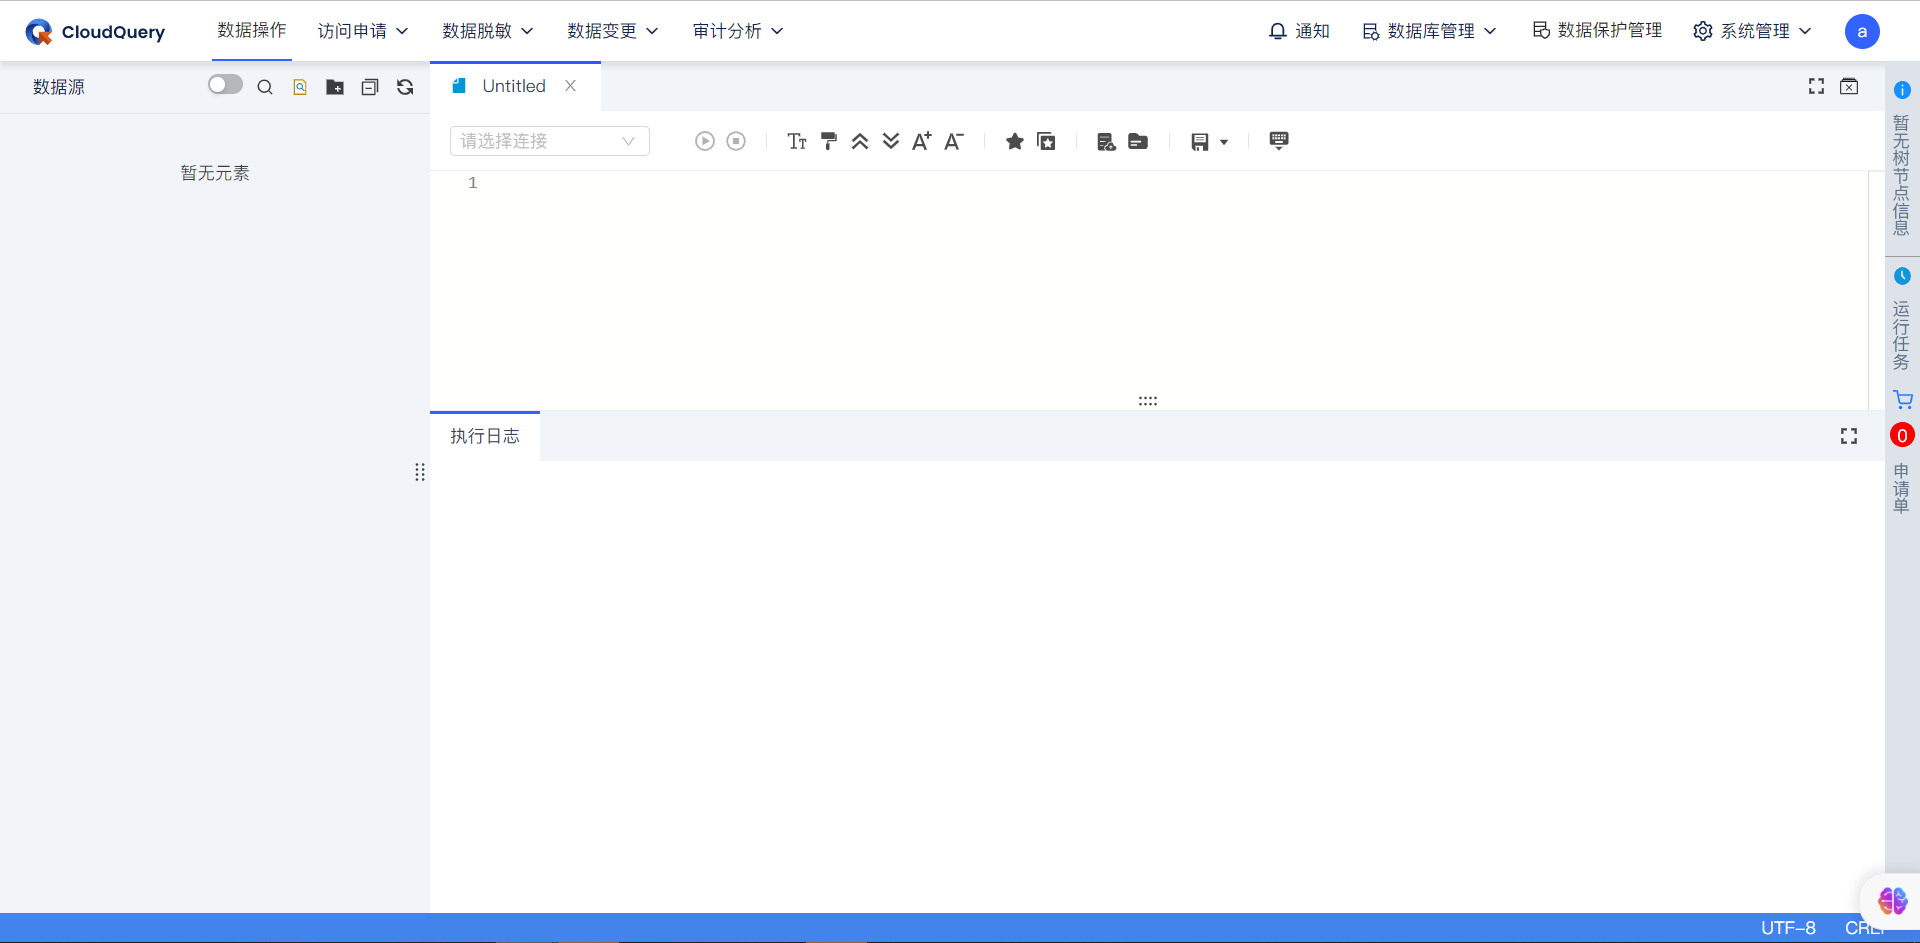Collapse all nodes in the 数据源 tree
This screenshot has width=1920, height=943.
[x=370, y=87]
